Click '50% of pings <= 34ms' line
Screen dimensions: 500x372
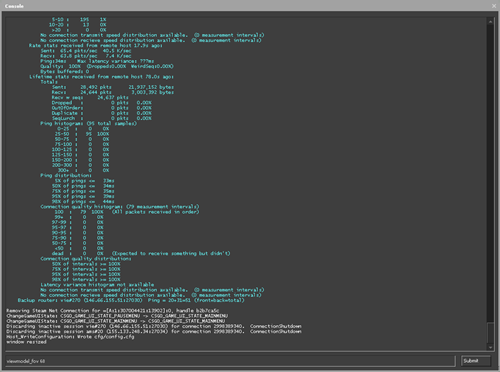pyautogui.click(x=83, y=186)
